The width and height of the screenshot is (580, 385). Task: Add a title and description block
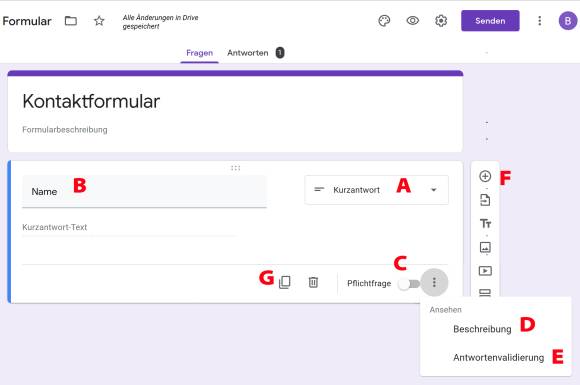coord(485,223)
